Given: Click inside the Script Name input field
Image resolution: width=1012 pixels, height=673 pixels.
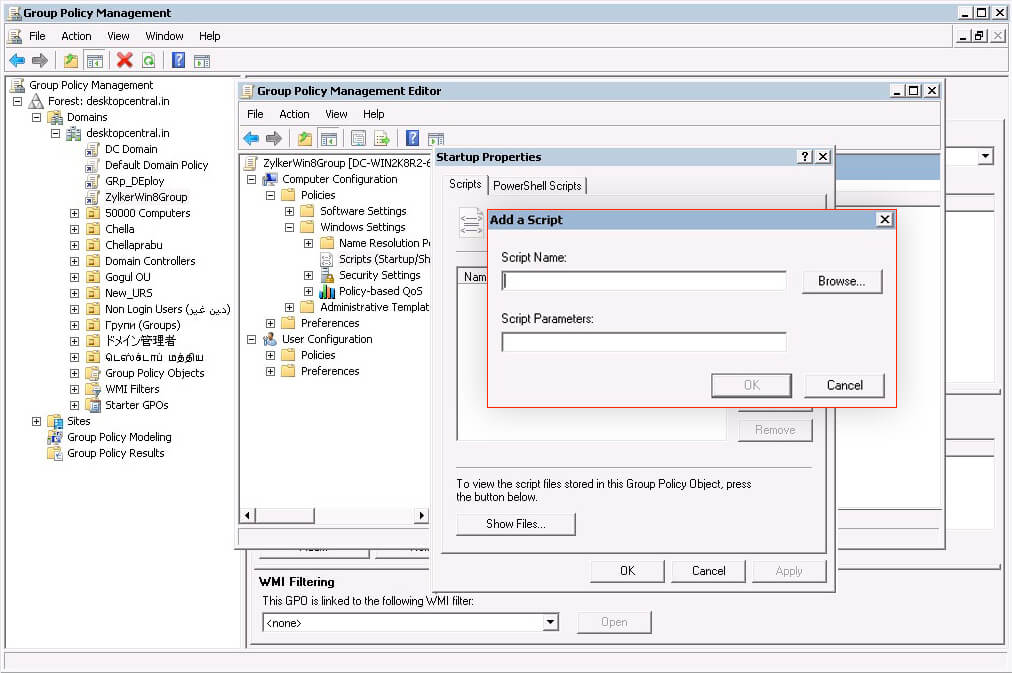Looking at the screenshot, I should pos(643,282).
